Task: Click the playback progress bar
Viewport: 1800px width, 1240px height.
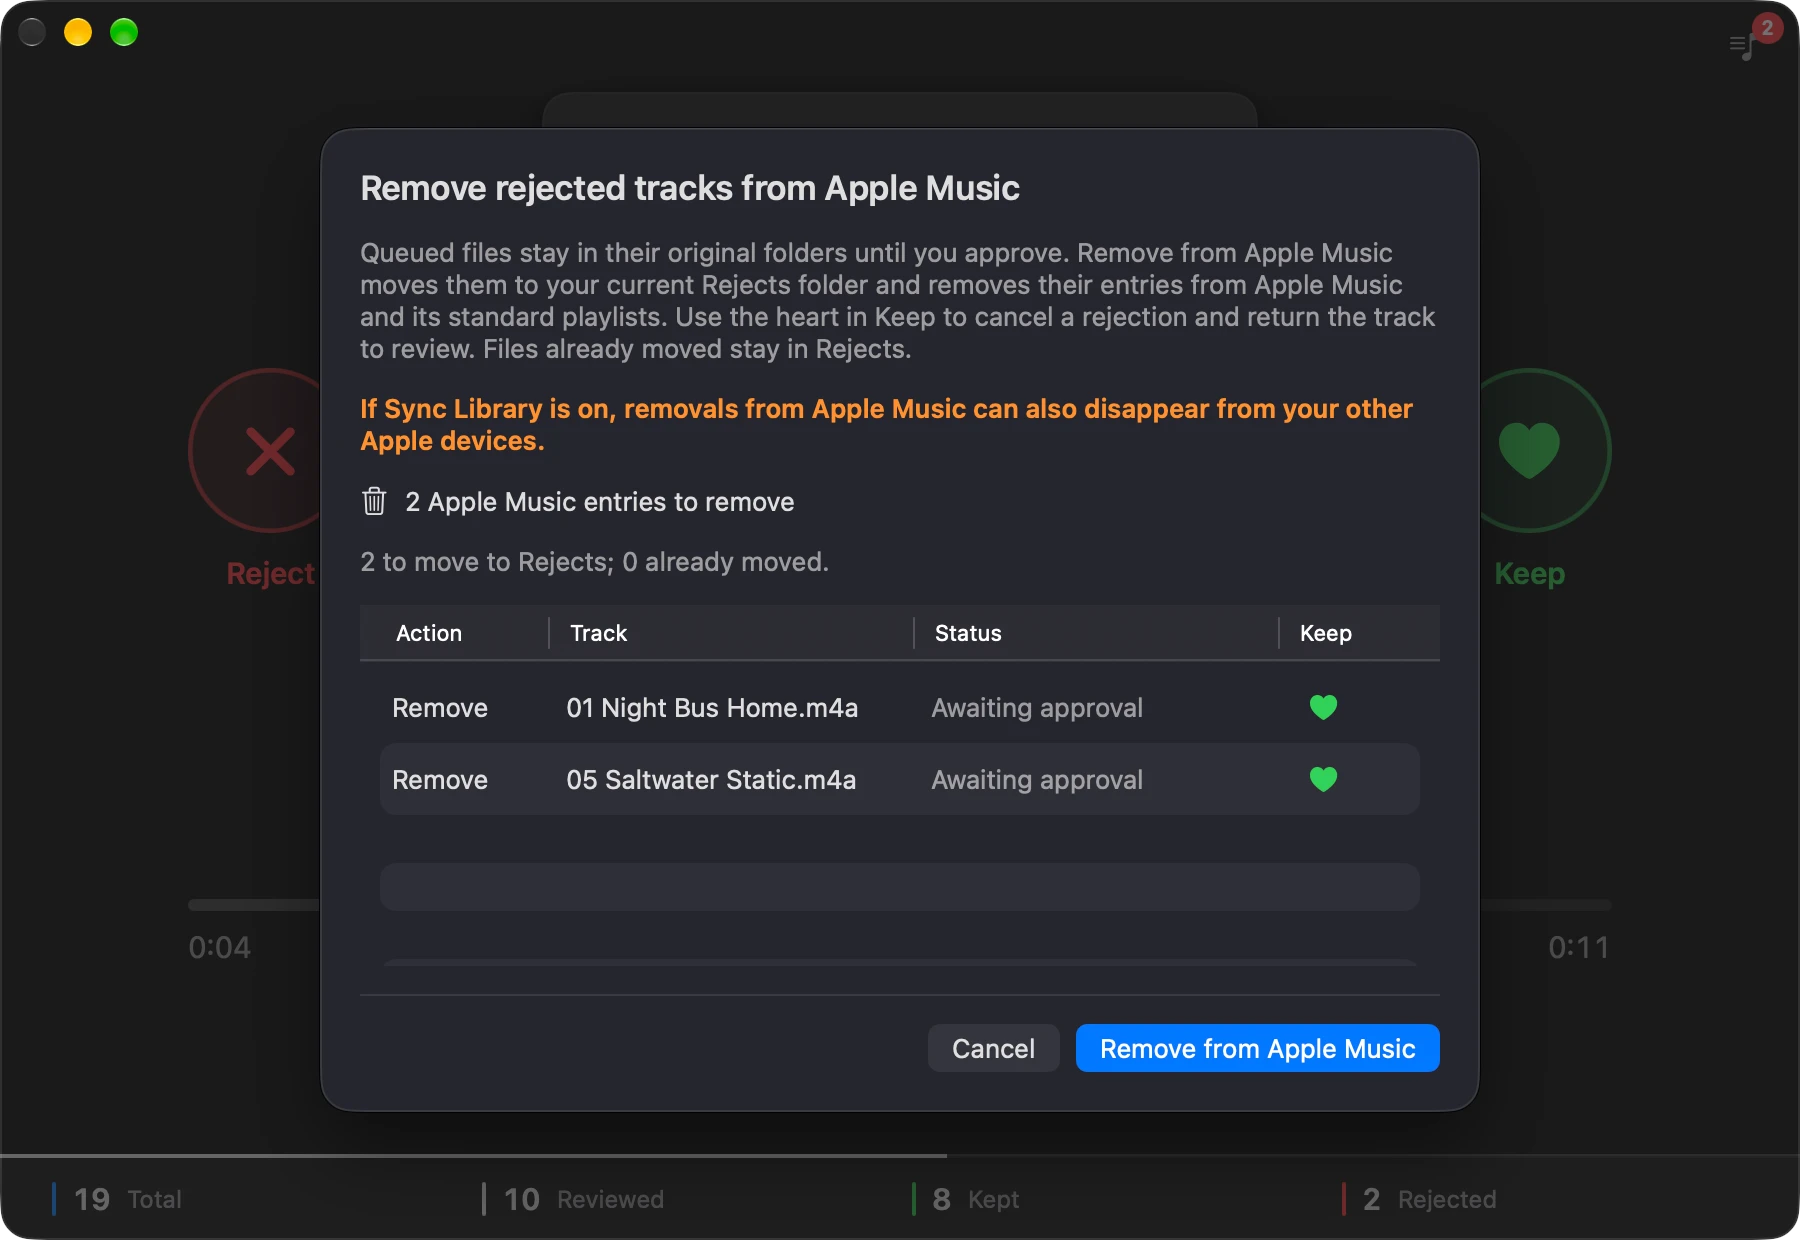Action: pyautogui.click(x=900, y=904)
